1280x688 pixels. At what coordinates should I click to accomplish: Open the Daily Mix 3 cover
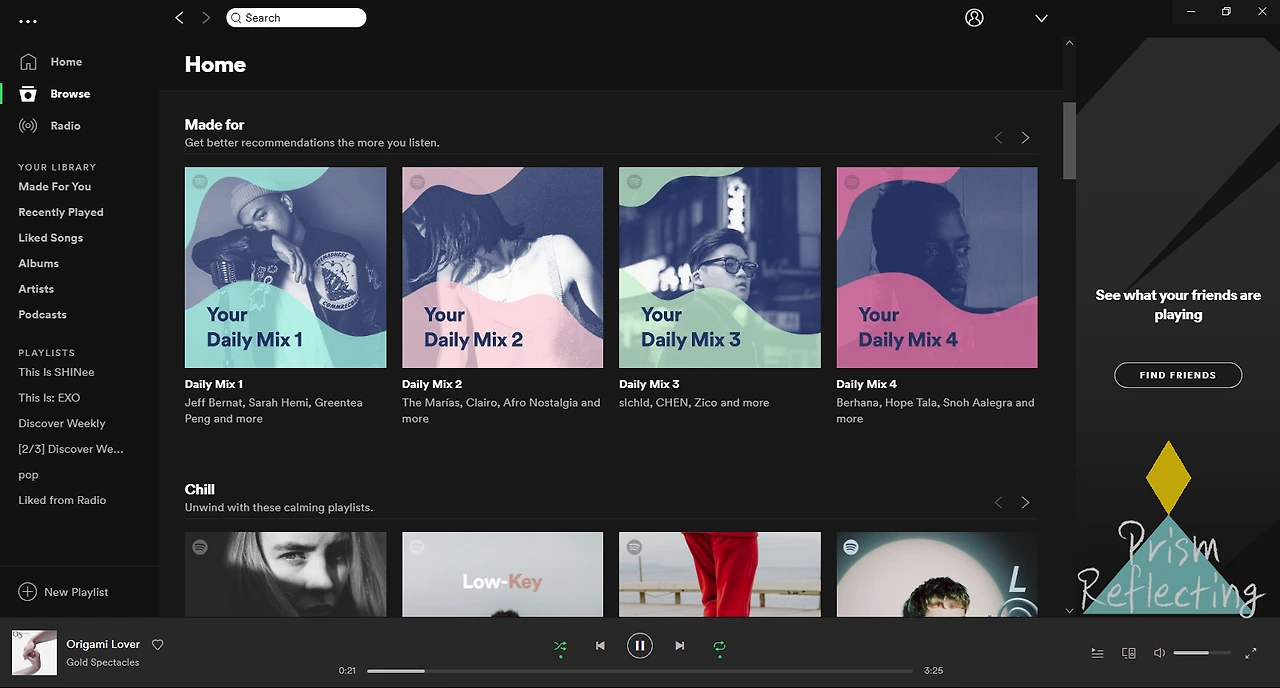720,268
